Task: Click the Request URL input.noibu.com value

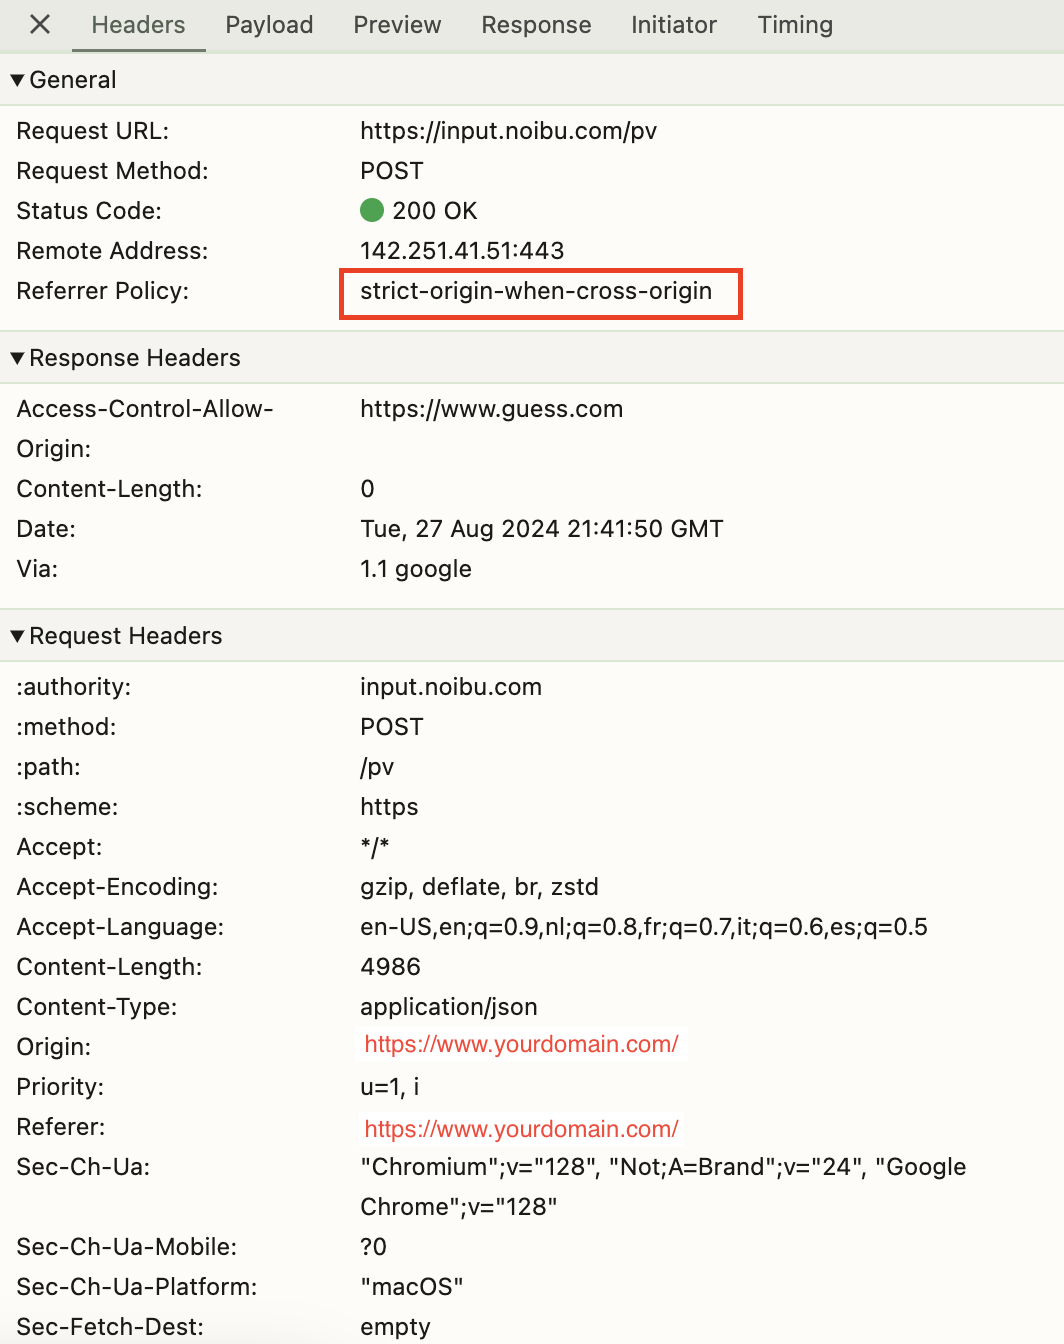Action: tap(508, 131)
